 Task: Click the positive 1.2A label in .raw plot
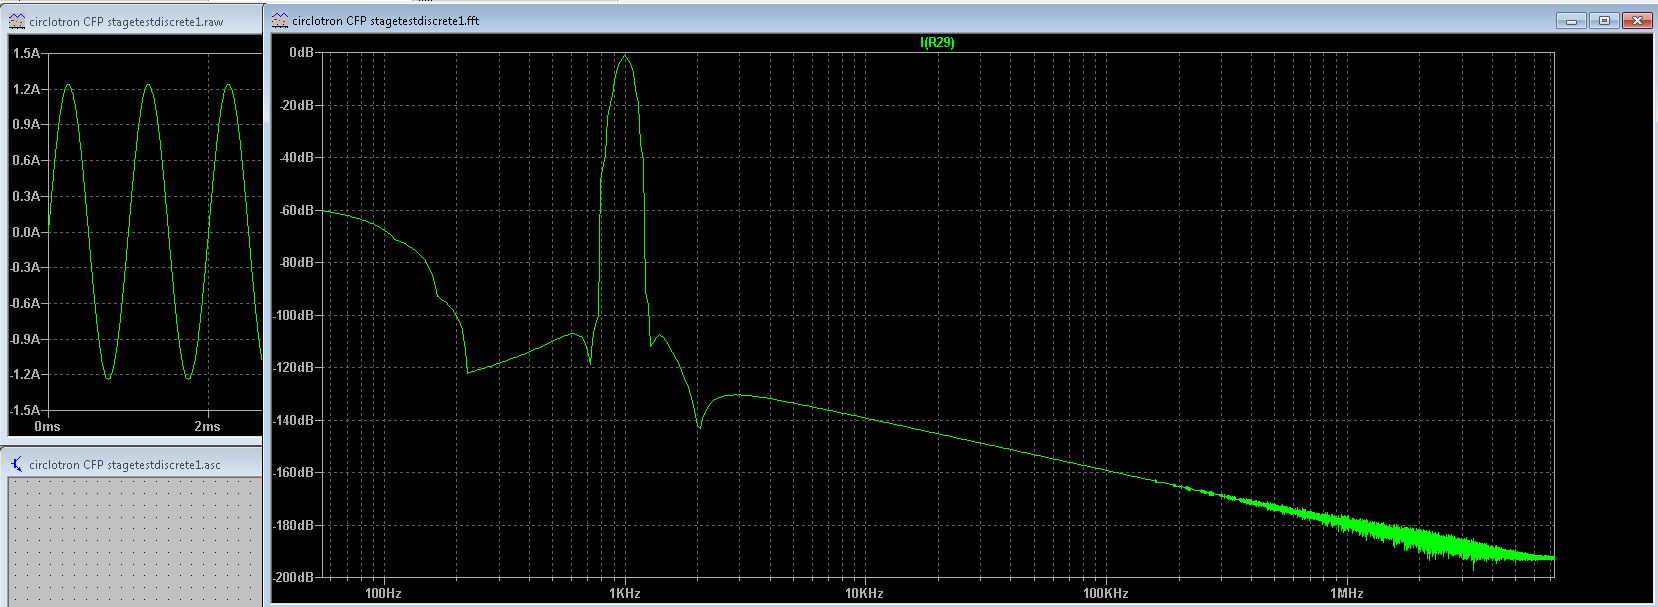(26, 89)
